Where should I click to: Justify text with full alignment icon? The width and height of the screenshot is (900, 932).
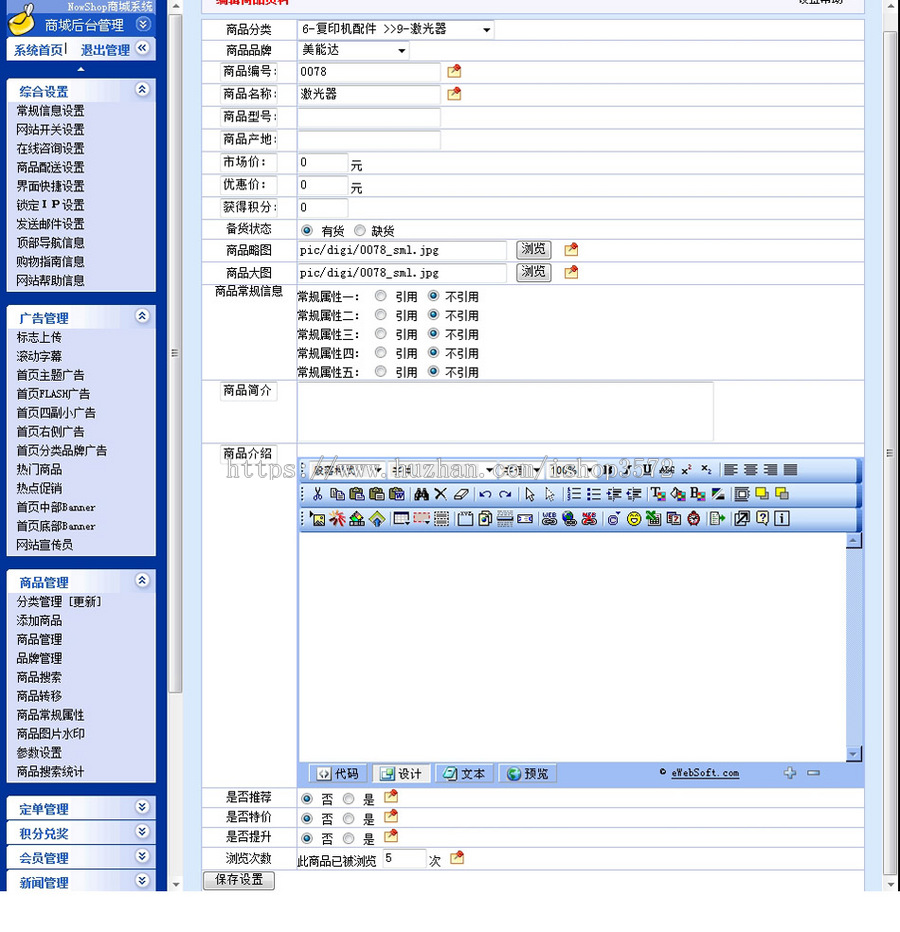(790, 470)
